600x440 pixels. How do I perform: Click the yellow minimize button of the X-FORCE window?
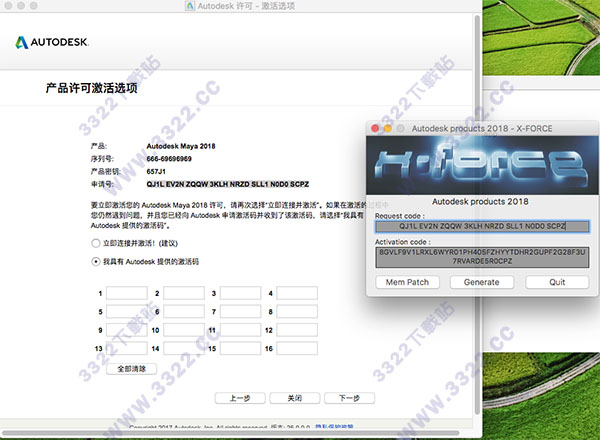point(388,129)
